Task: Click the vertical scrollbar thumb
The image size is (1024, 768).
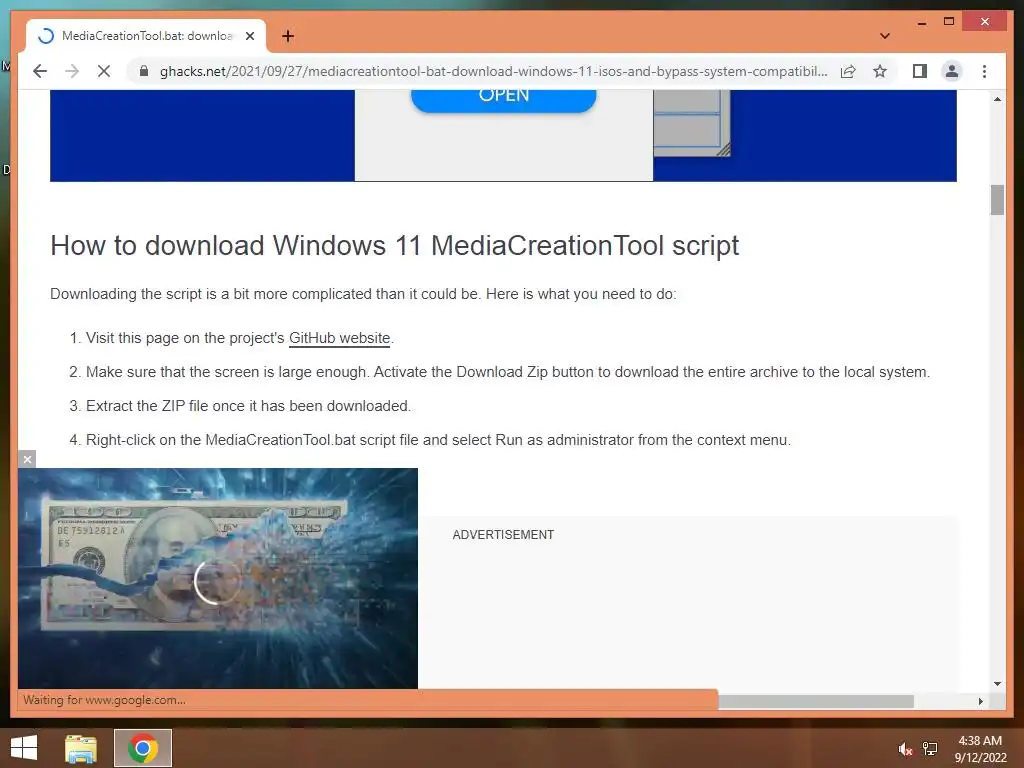Action: tap(997, 200)
